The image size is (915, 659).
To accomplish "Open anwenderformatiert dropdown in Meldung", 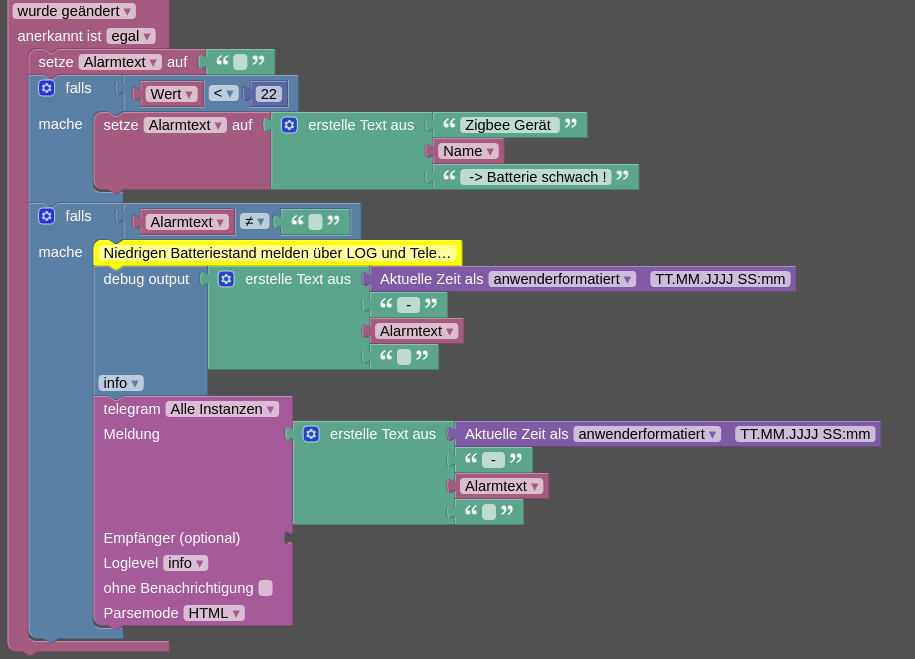I will pyautogui.click(x=648, y=434).
